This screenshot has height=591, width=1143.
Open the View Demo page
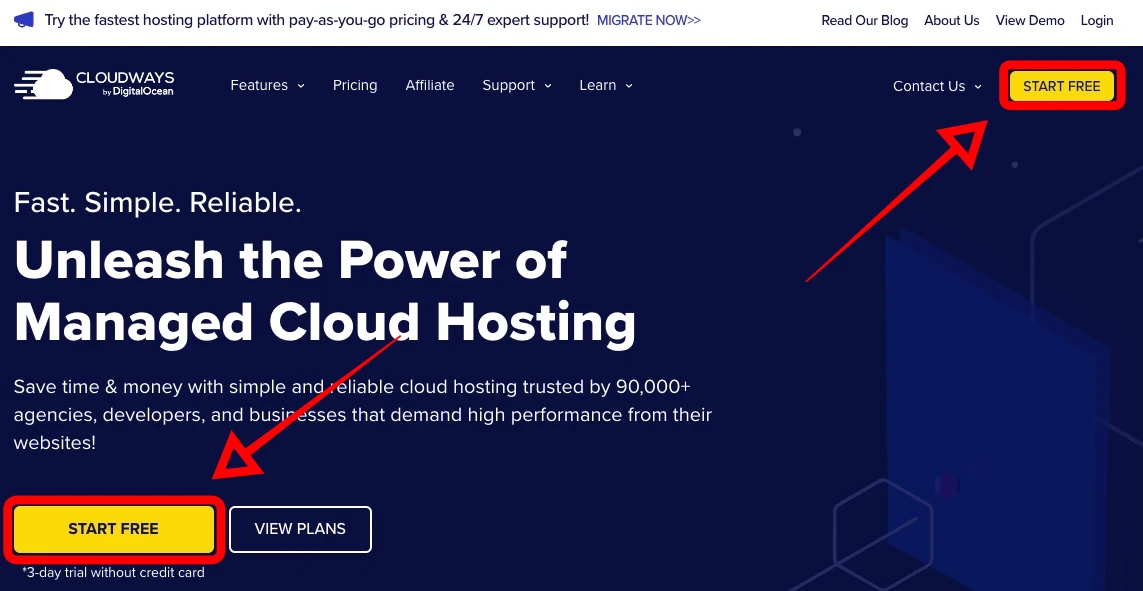click(1030, 20)
